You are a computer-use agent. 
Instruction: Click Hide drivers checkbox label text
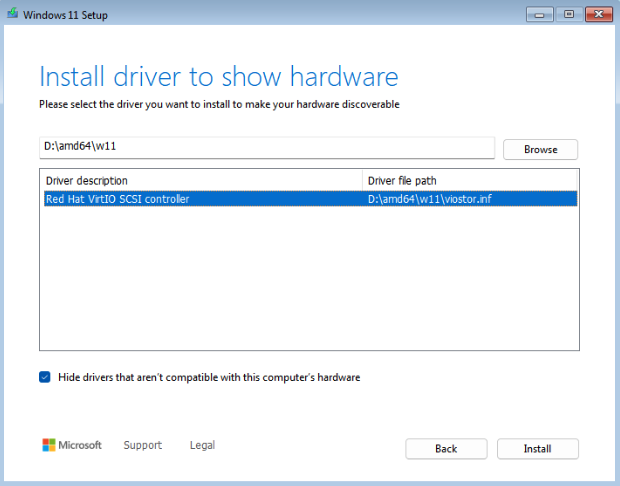209,377
